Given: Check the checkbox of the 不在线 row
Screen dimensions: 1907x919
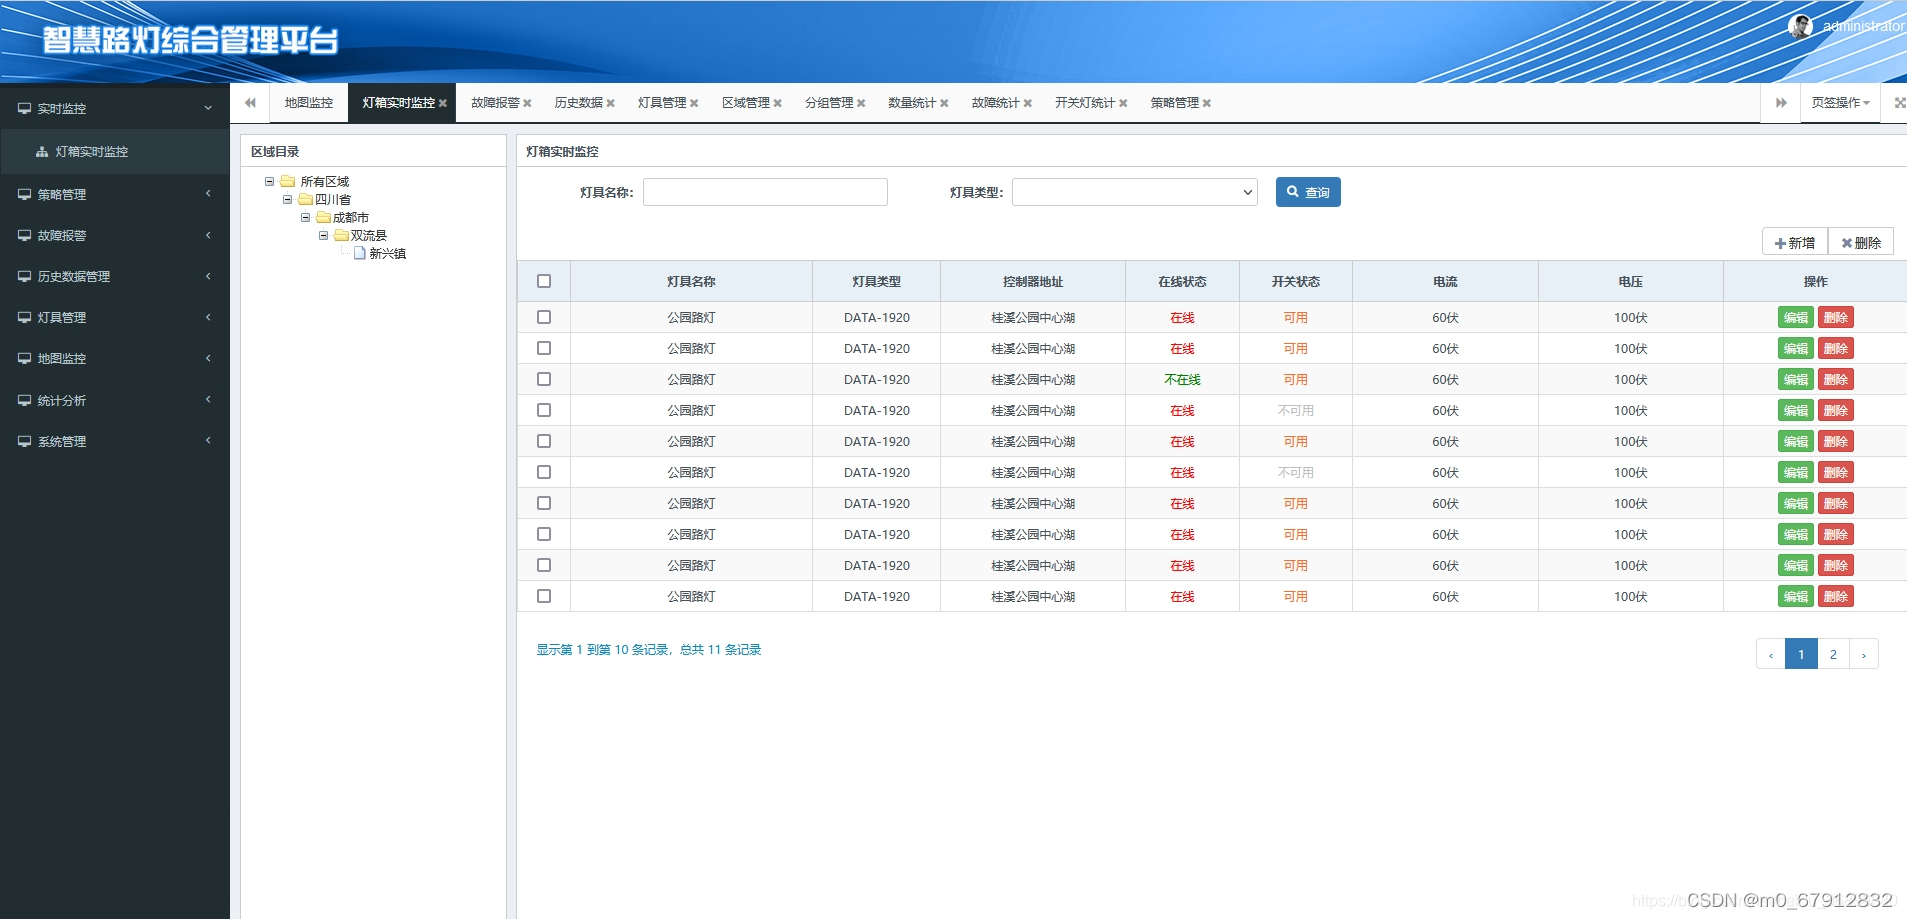Looking at the screenshot, I should 544,379.
